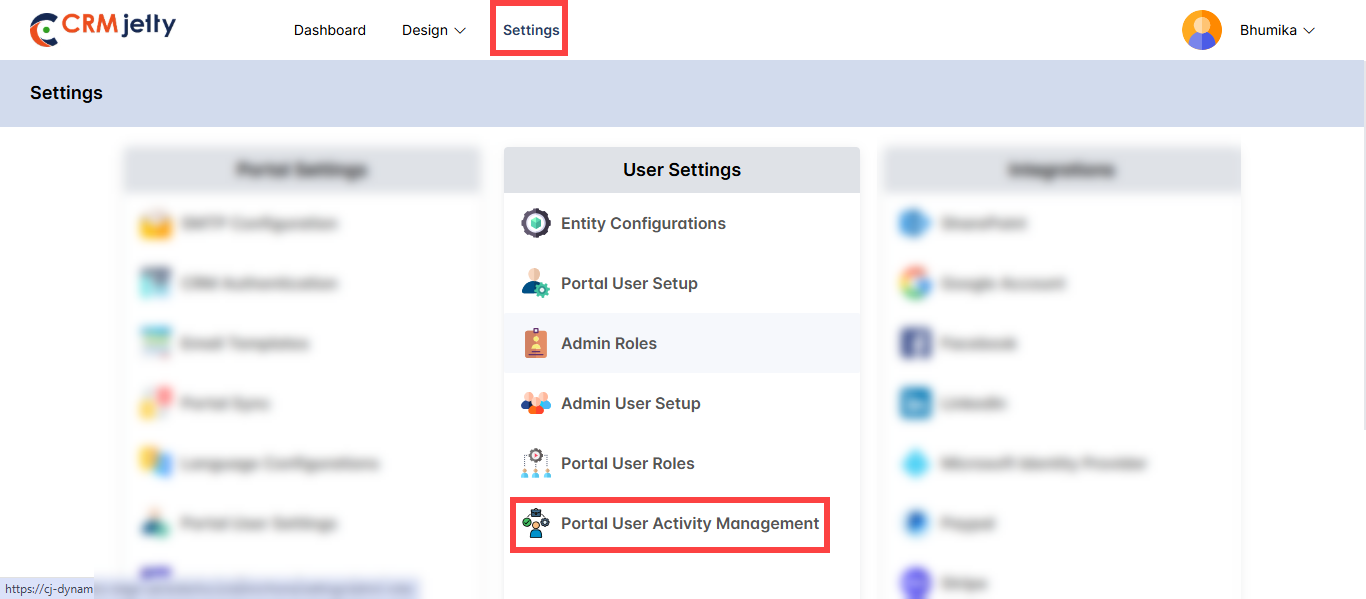1366x599 pixels.
Task: Click the chevron arrow beside Bhumika
Action: tap(1308, 31)
